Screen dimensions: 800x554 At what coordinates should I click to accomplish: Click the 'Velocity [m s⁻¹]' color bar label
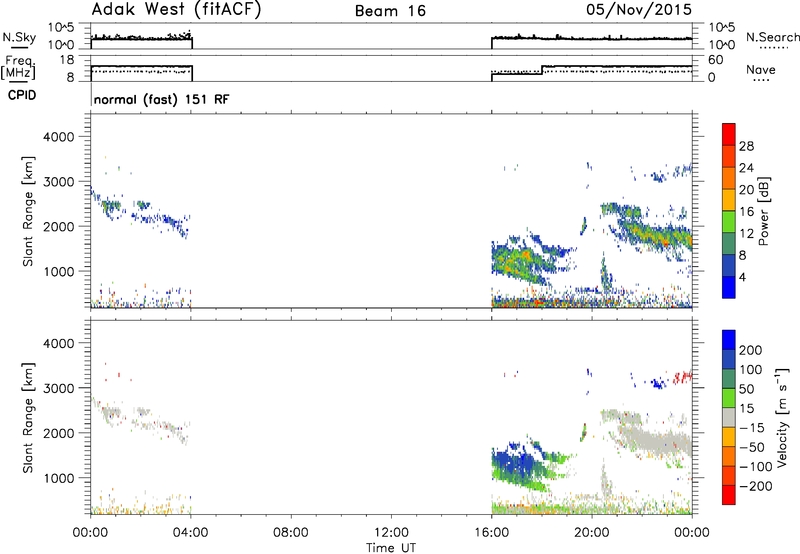tap(782, 417)
